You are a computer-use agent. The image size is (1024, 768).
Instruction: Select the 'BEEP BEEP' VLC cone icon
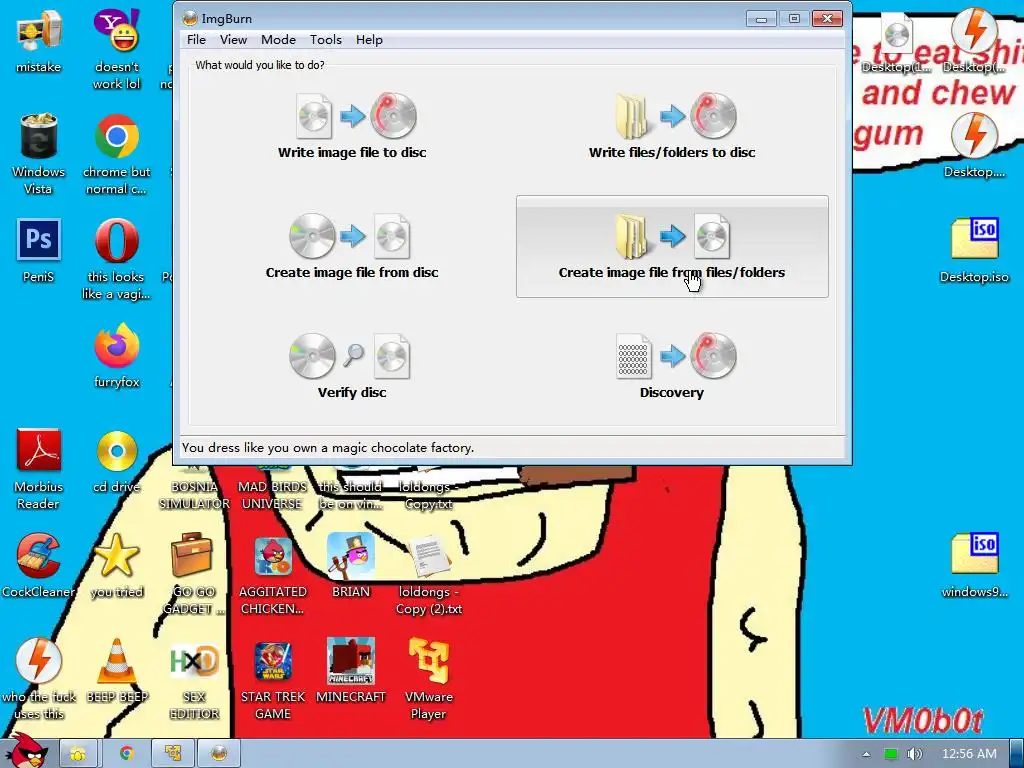tap(116, 671)
